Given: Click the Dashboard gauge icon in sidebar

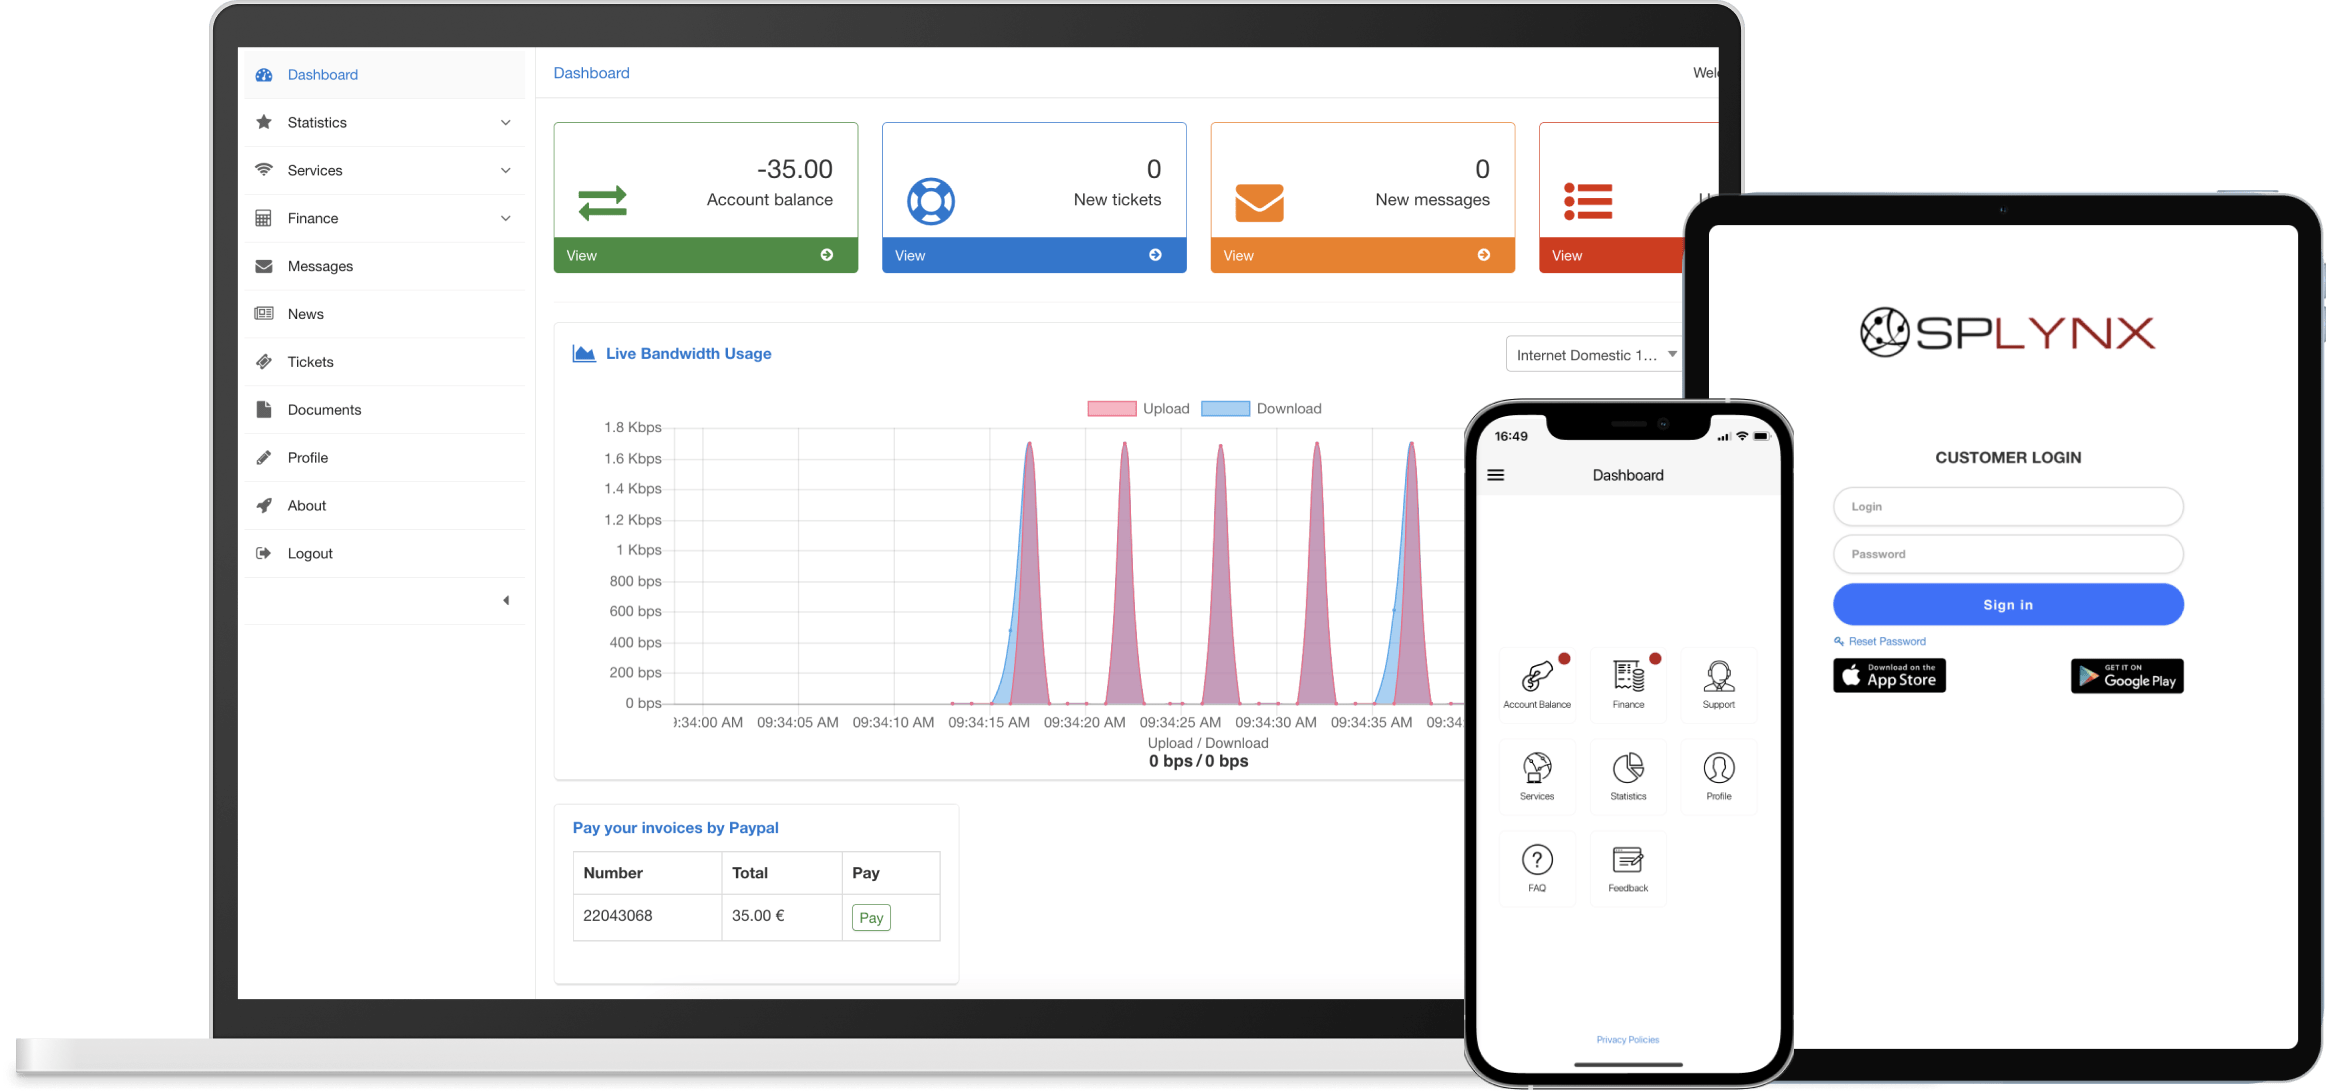Looking at the screenshot, I should [264, 75].
